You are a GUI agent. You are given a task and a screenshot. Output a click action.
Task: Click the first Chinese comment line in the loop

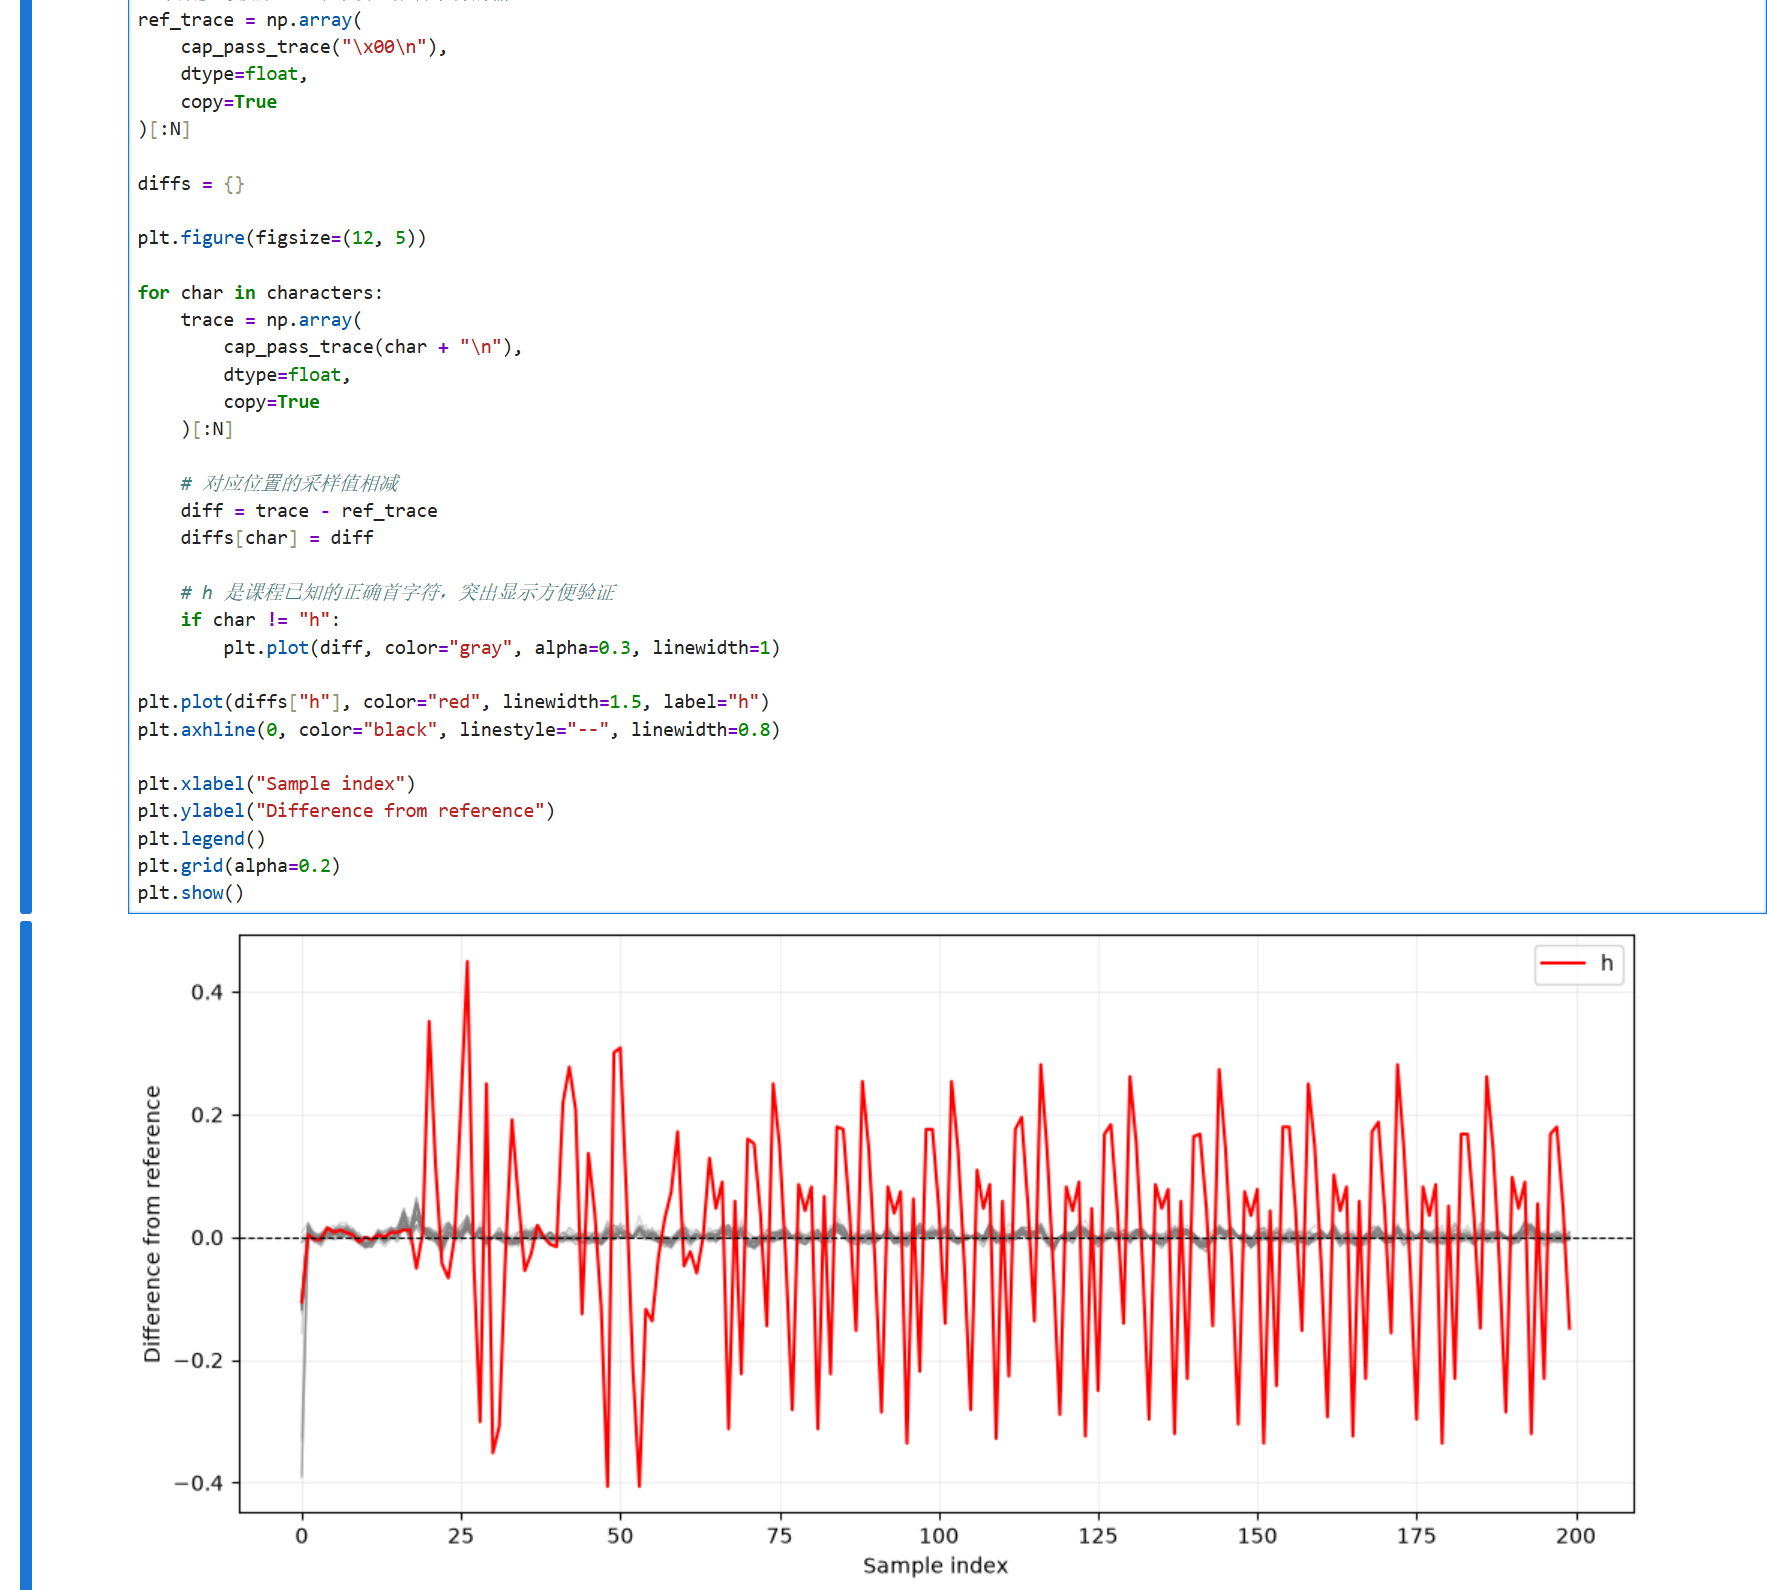tap(290, 484)
